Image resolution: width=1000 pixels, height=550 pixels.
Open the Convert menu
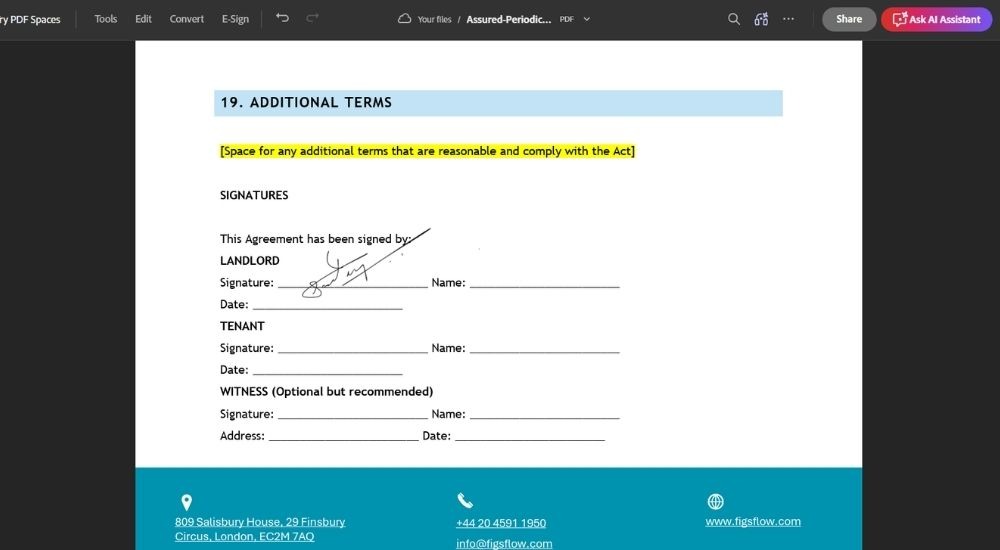coord(187,19)
